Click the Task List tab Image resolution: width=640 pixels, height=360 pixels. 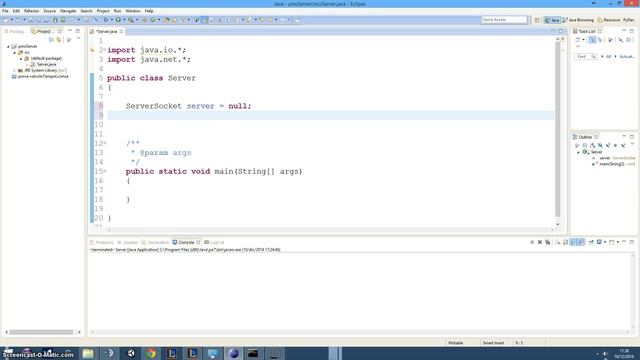click(587, 31)
